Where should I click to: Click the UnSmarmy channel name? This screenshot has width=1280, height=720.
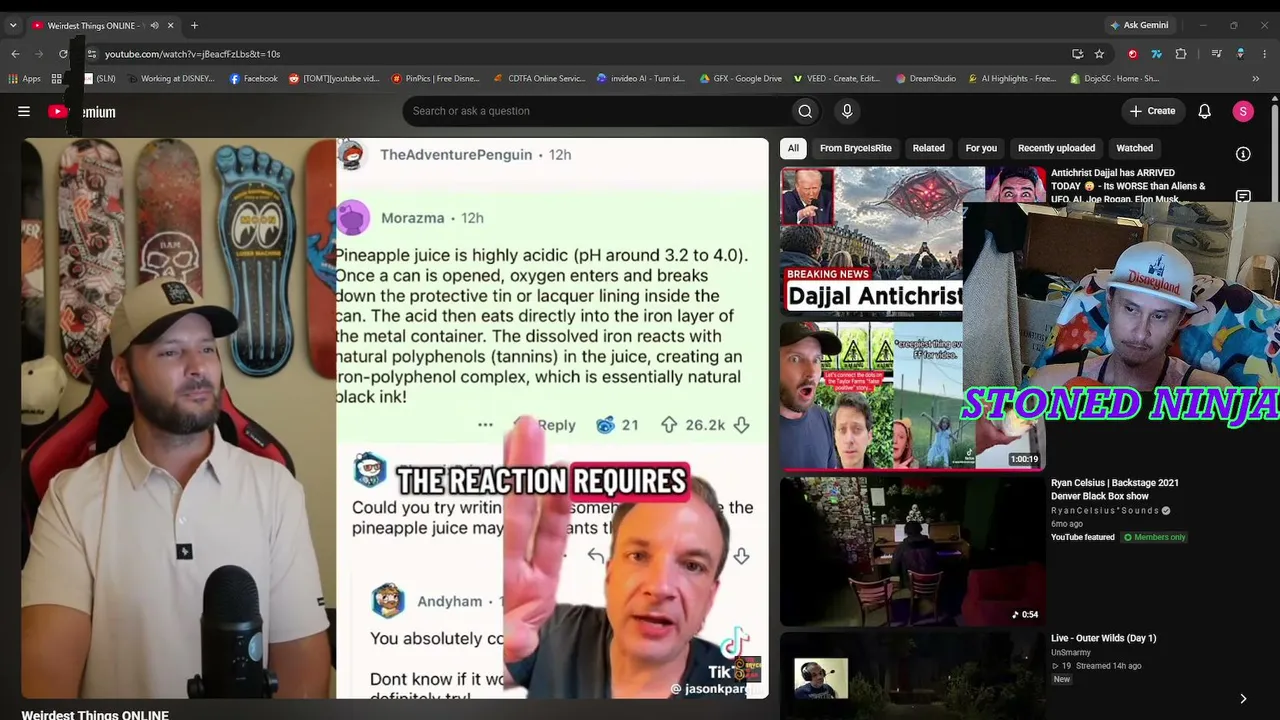(1070, 652)
